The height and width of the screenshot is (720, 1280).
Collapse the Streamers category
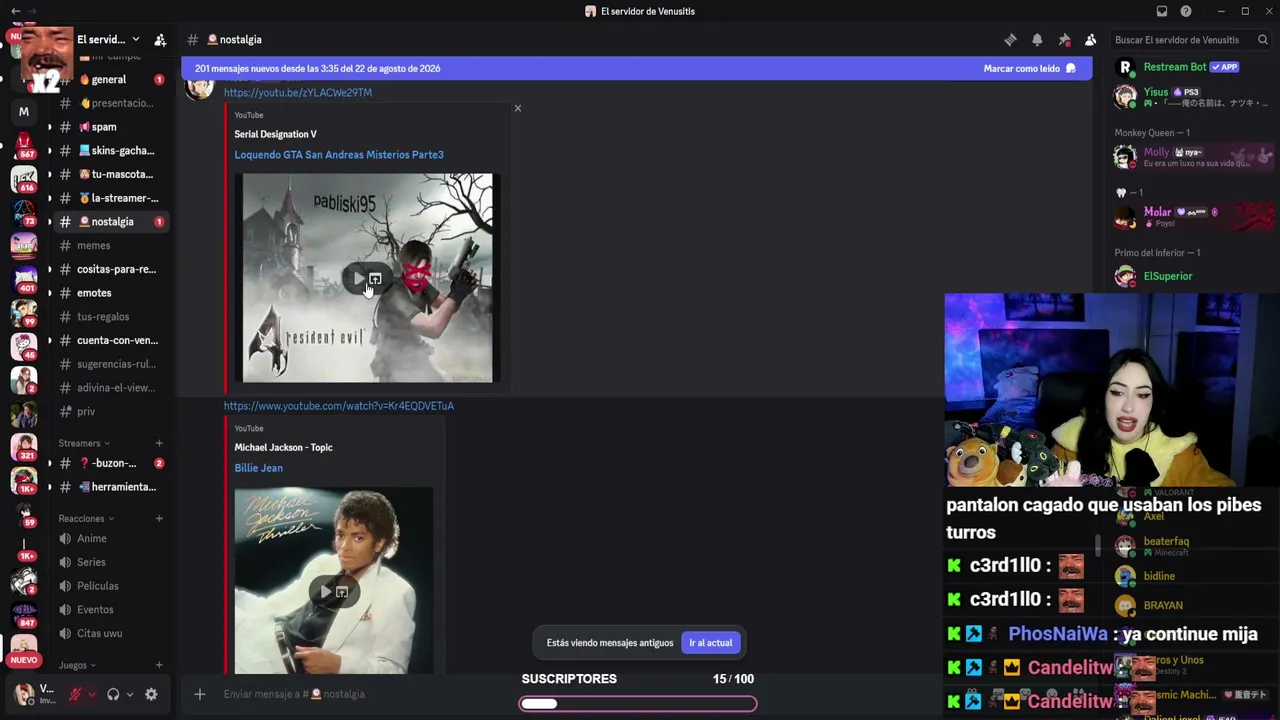pos(84,443)
